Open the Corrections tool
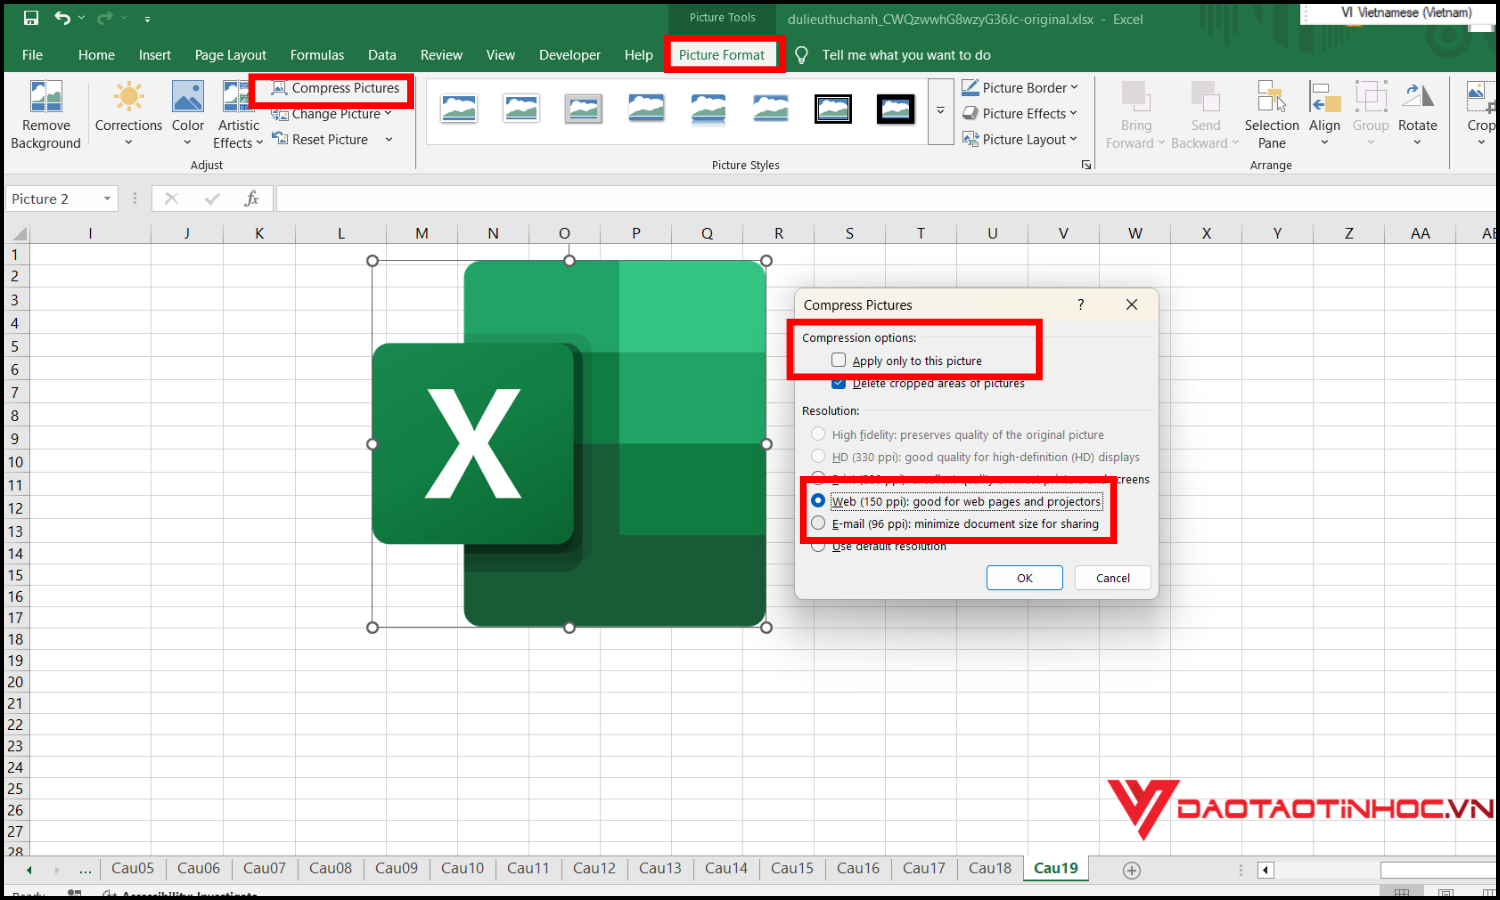This screenshot has width=1500, height=900. point(128,98)
